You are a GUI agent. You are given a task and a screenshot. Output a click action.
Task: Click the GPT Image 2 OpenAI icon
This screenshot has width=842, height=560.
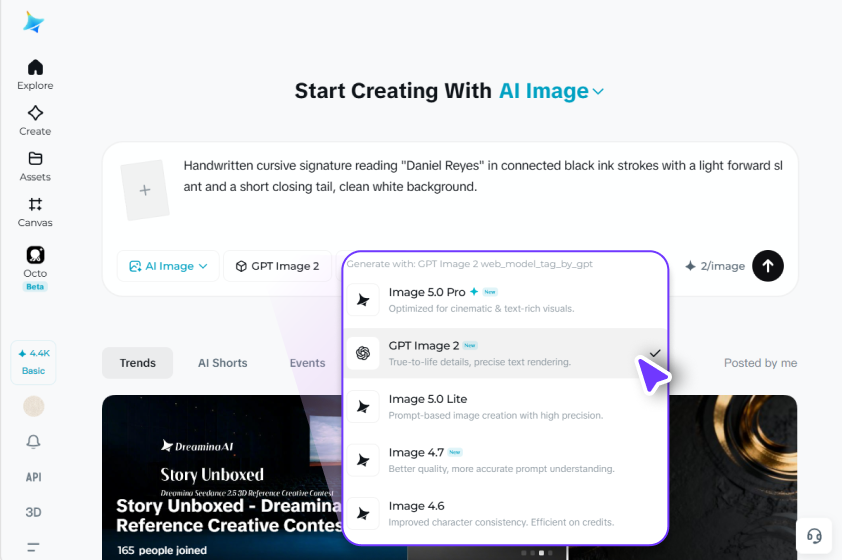[x=363, y=353]
